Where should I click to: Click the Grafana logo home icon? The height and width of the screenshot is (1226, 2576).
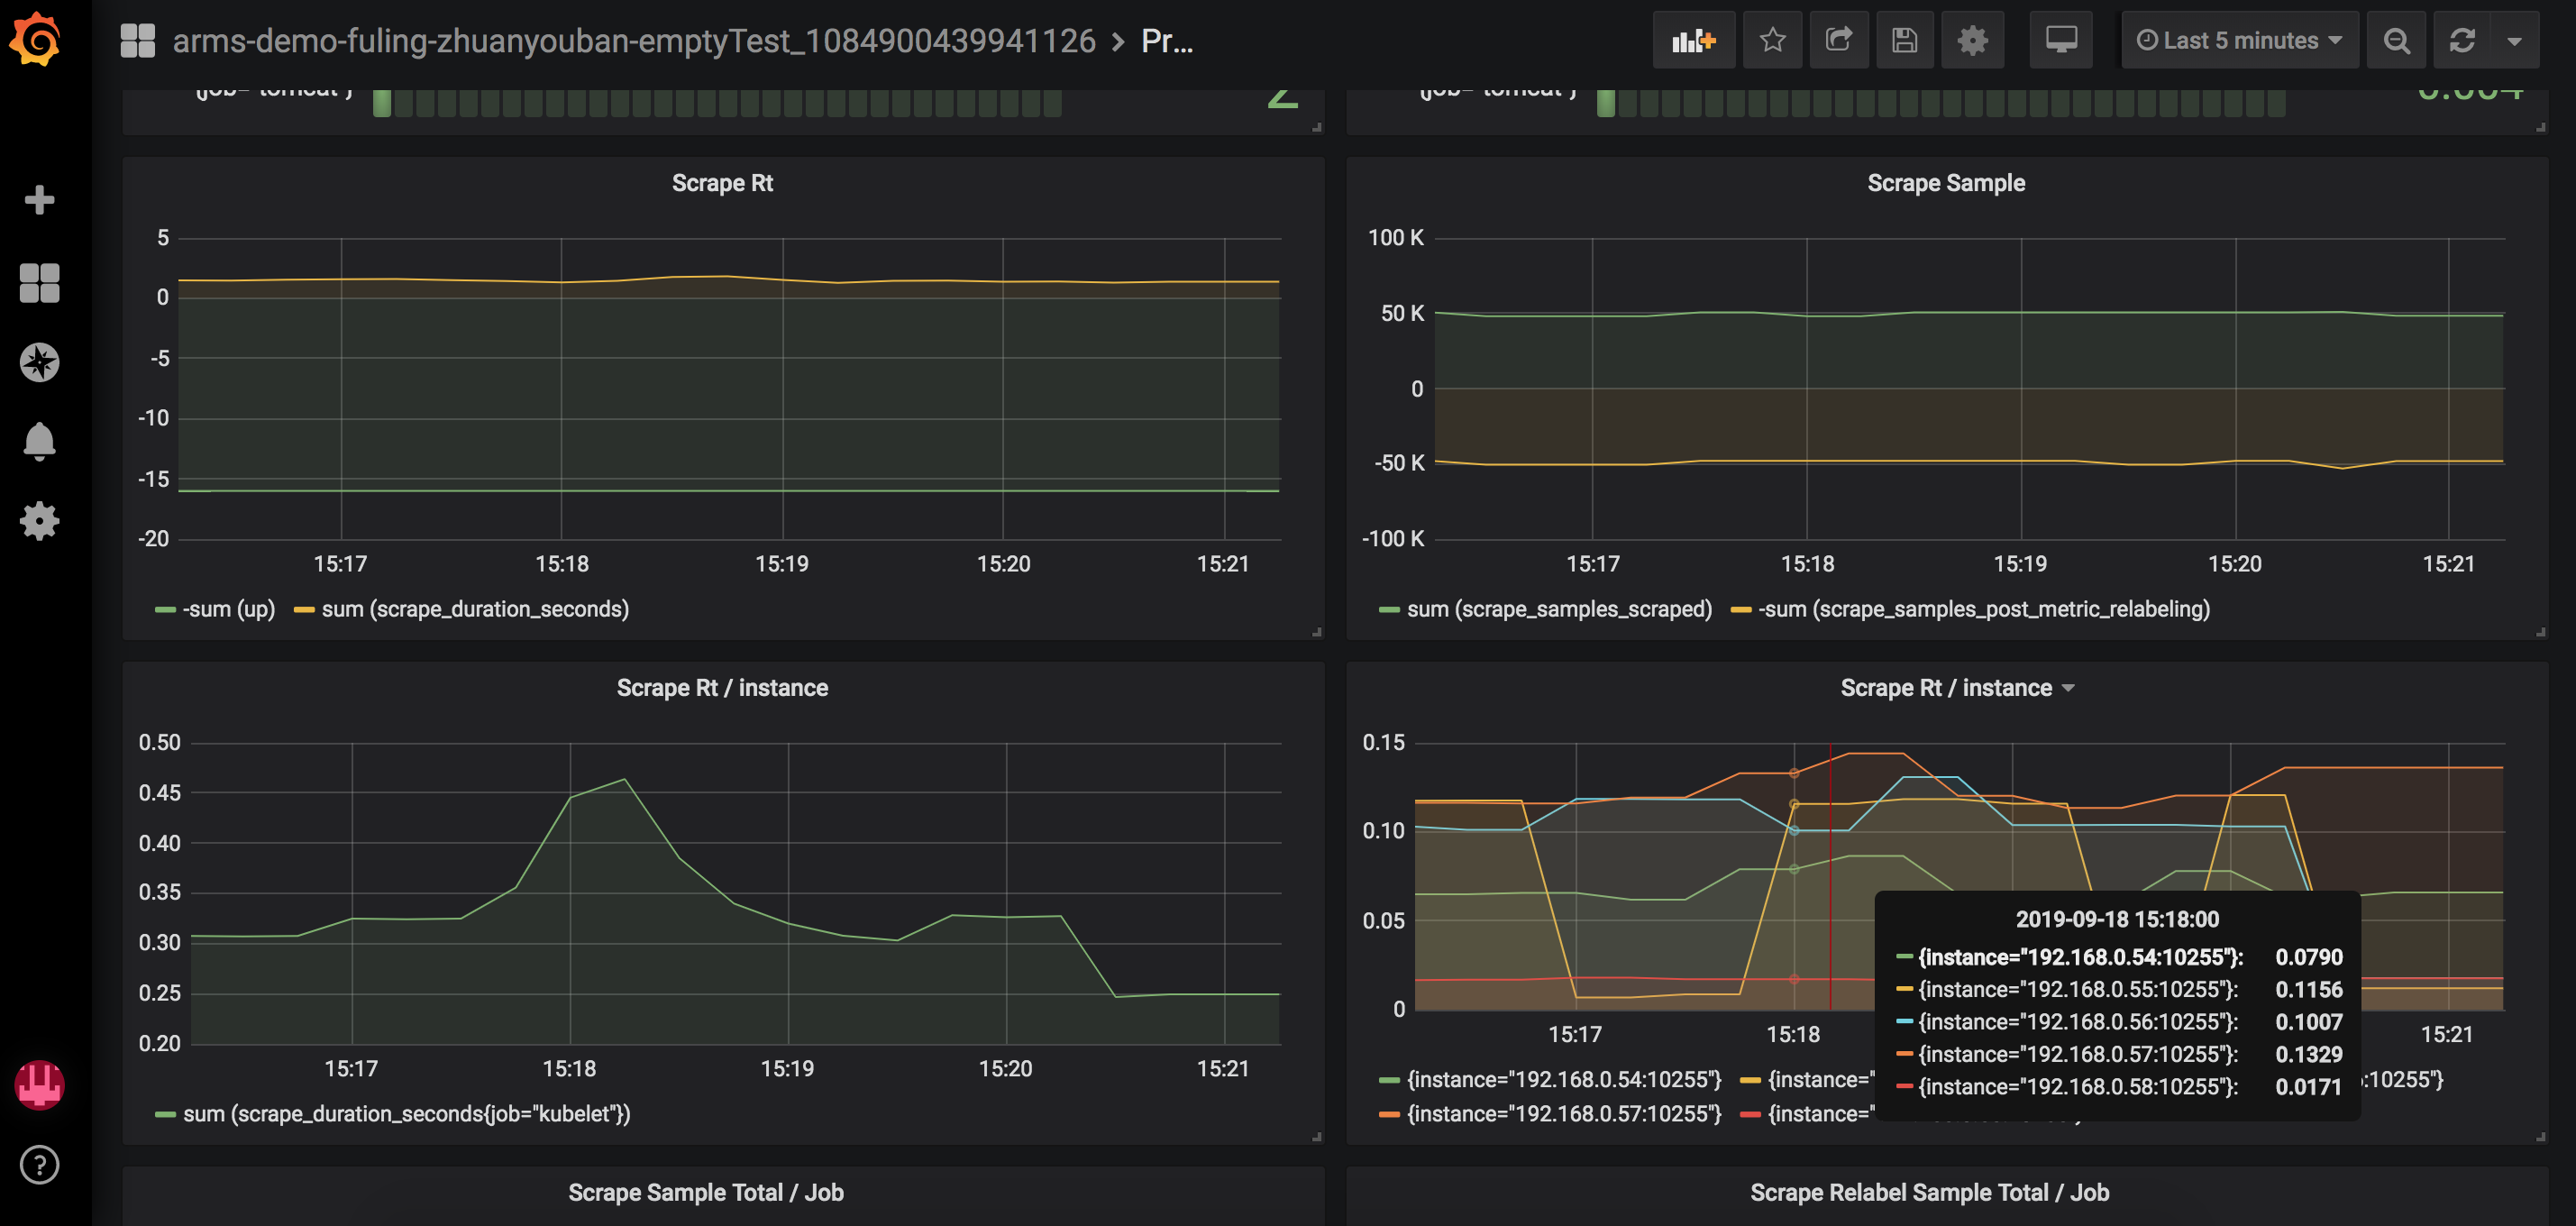click(x=37, y=40)
